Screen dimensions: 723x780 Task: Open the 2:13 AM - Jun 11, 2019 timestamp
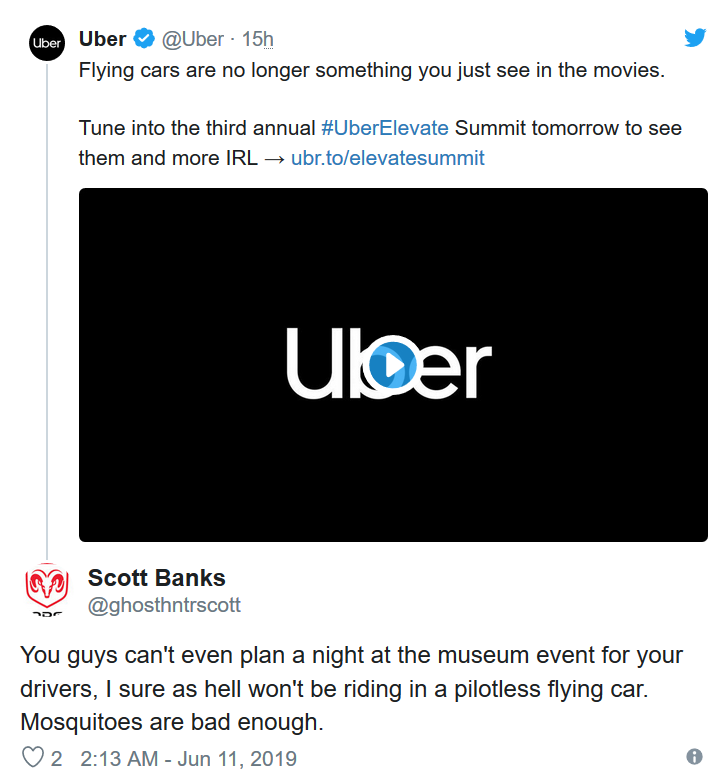(x=188, y=758)
